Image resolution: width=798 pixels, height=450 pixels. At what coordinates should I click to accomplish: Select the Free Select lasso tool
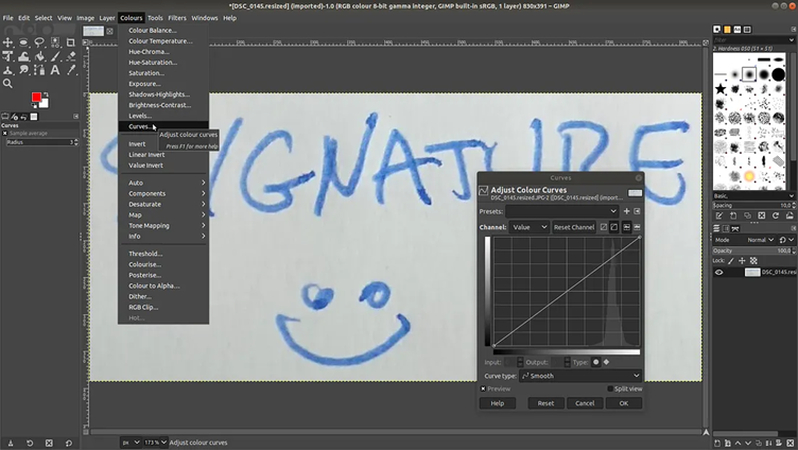(x=39, y=42)
